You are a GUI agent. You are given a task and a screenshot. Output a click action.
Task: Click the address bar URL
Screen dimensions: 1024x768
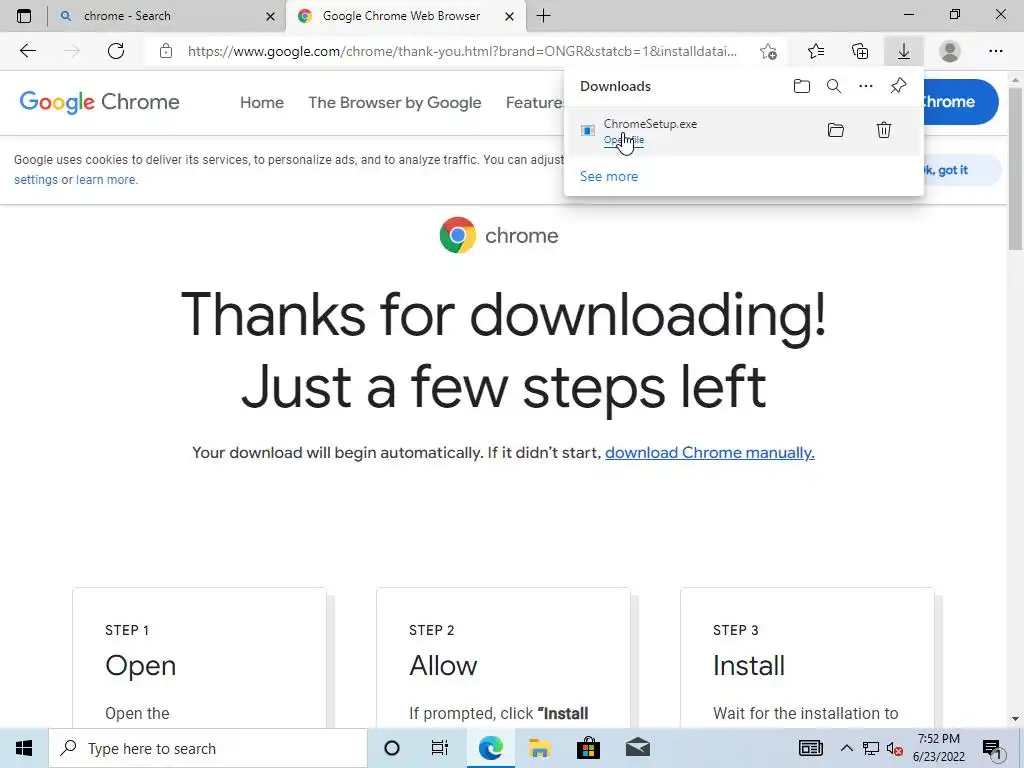tap(462, 51)
